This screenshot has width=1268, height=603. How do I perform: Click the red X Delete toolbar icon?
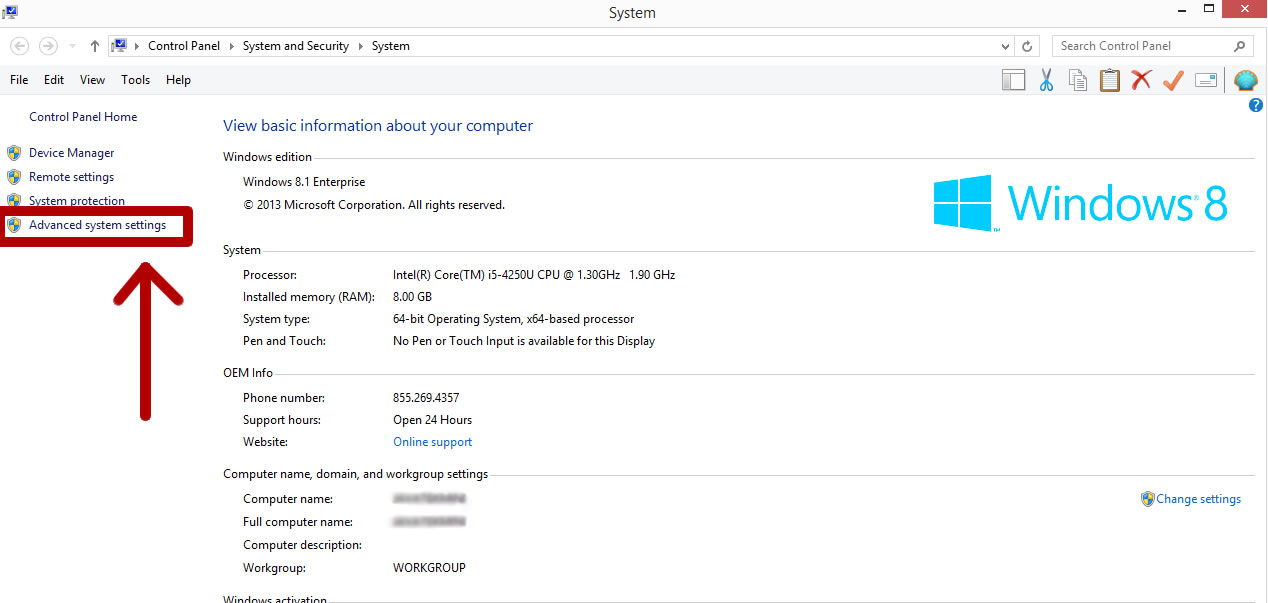pyautogui.click(x=1141, y=81)
